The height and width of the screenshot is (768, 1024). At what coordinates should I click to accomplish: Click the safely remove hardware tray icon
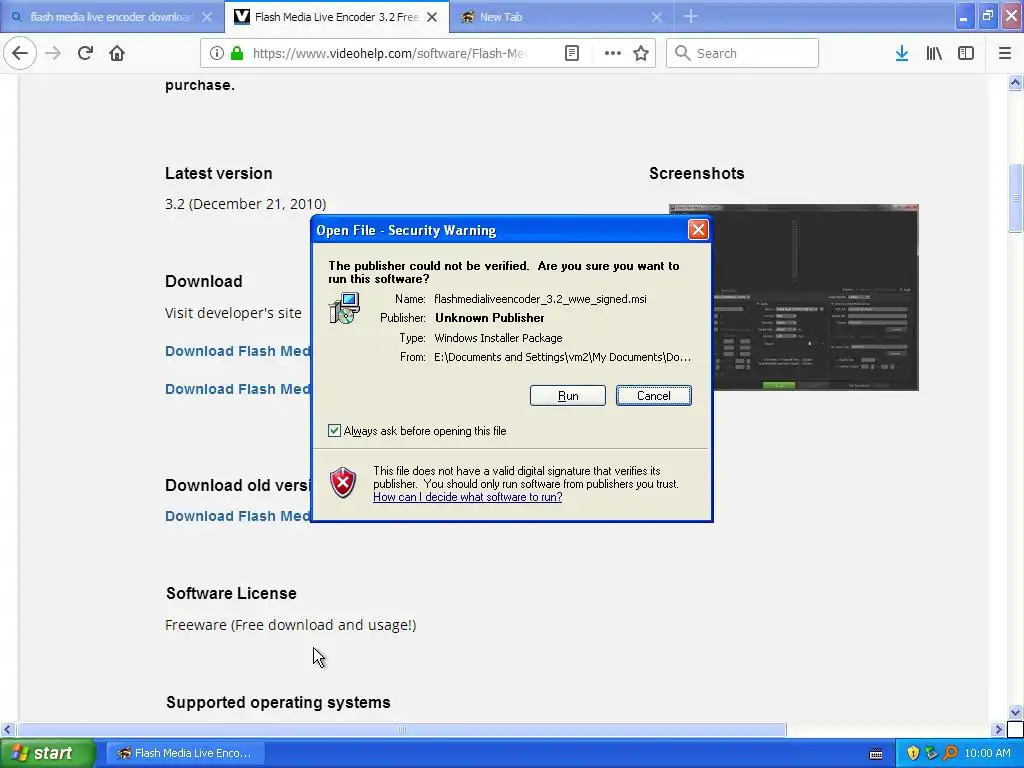click(x=931, y=753)
